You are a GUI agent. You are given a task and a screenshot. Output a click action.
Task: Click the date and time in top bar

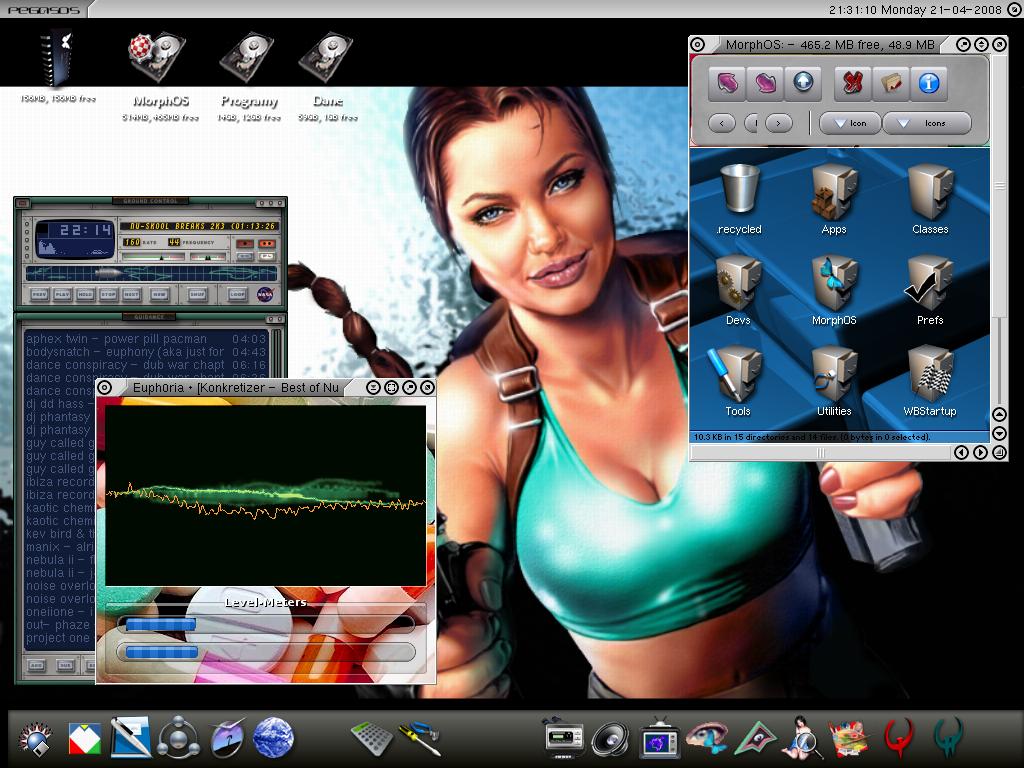coord(914,9)
